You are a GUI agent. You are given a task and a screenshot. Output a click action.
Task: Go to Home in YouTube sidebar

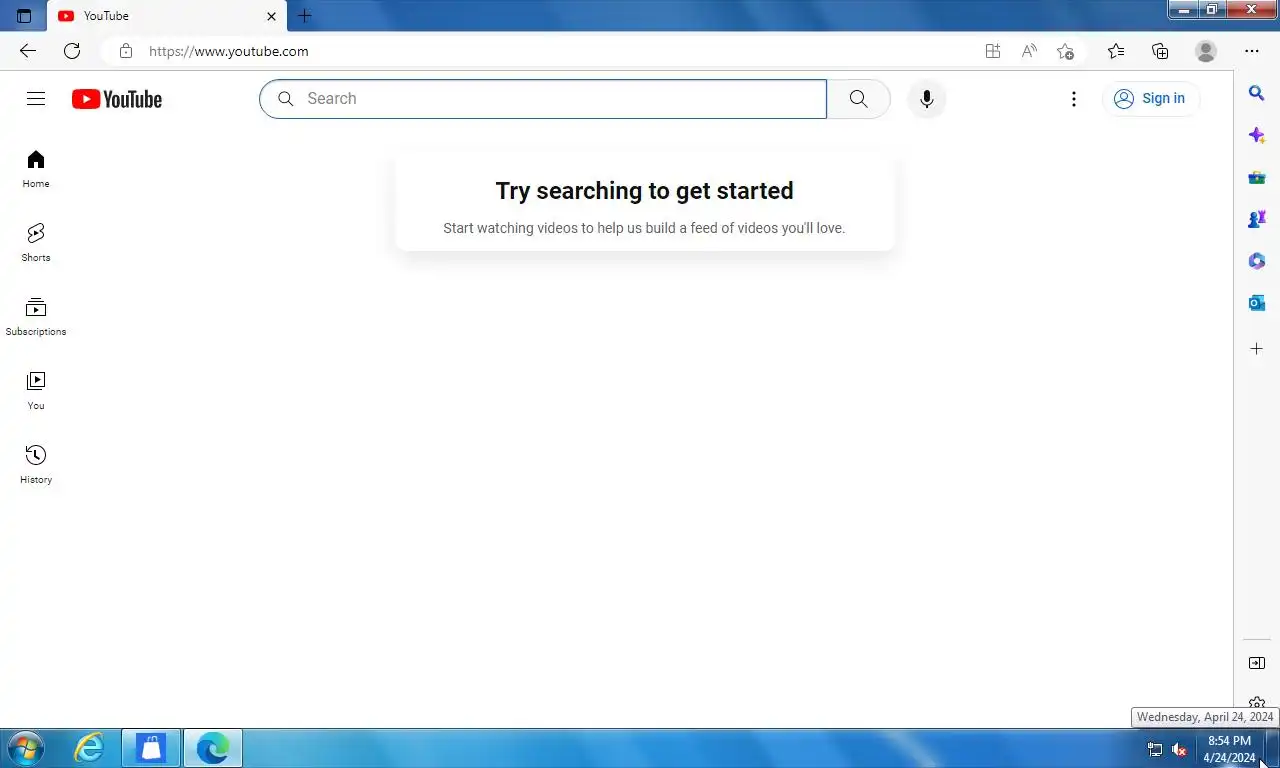36,169
